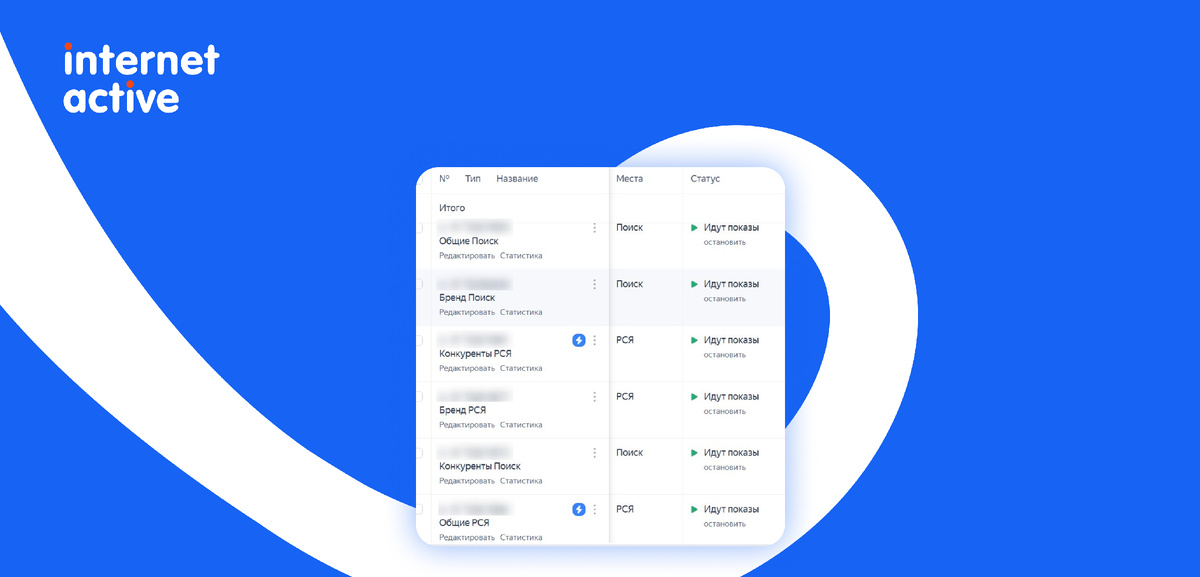Viewport: 1200px width, 577px height.
Task: Open three-dot menu for Бренд Поиск campaign
Action: tap(594, 284)
